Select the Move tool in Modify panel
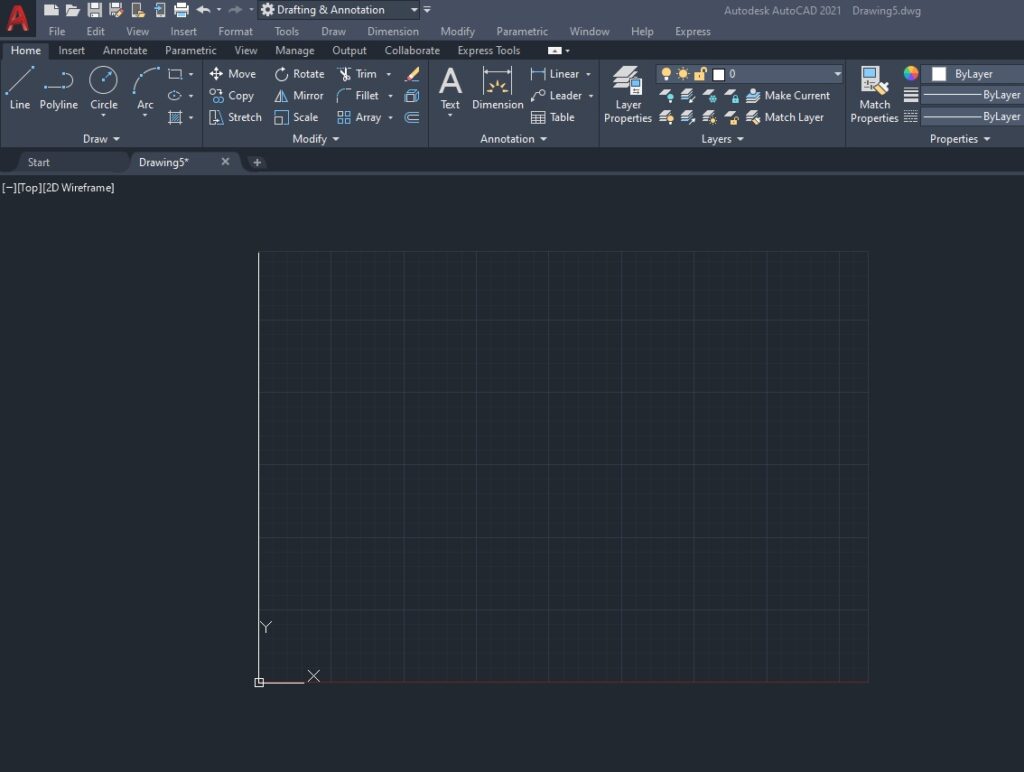This screenshot has height=772, width=1024. 233,73
